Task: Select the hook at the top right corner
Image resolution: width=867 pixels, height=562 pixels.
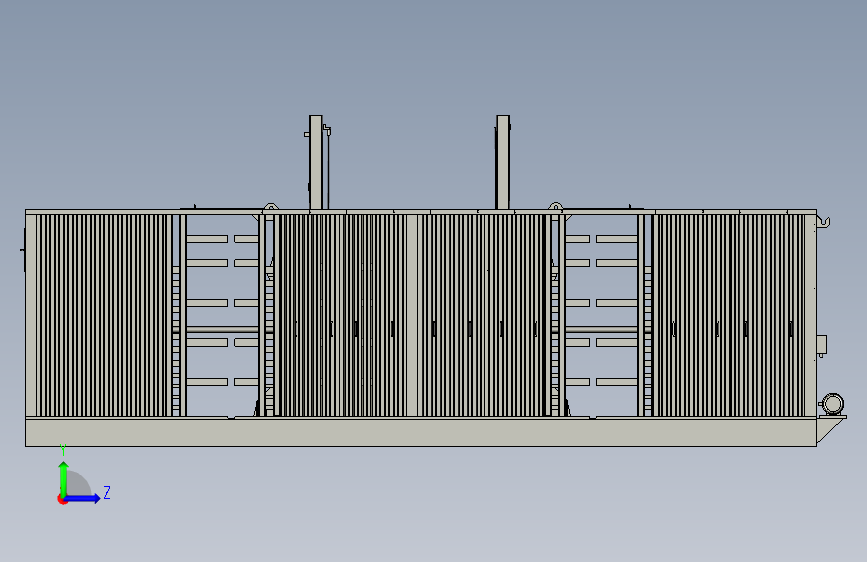Action: click(x=824, y=221)
